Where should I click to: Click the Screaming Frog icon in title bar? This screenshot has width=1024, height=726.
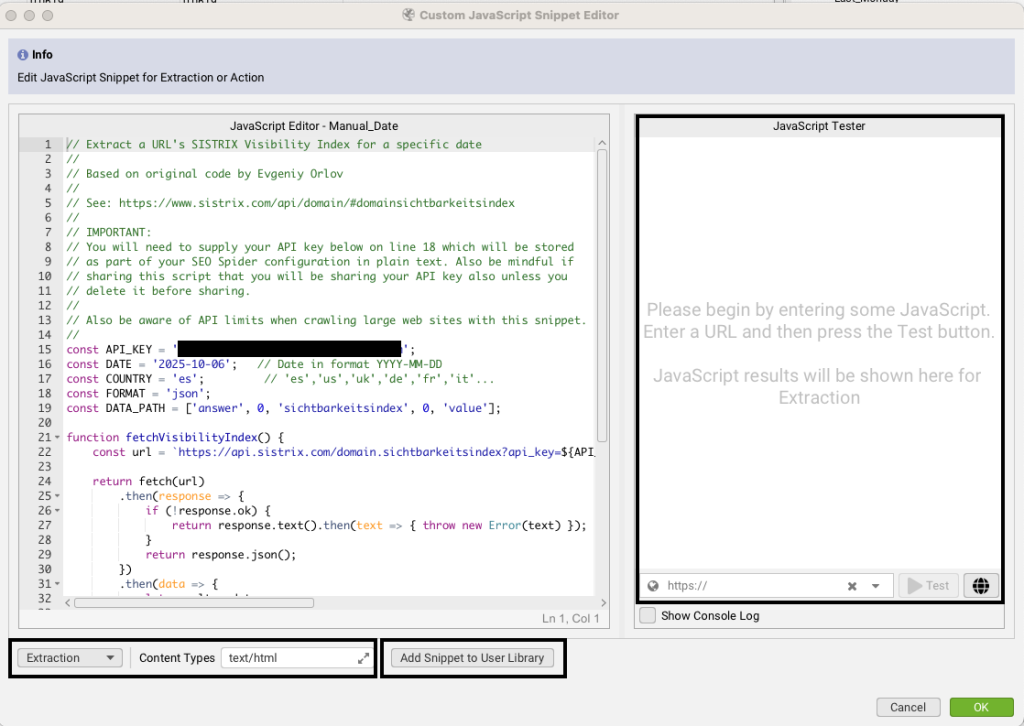[x=408, y=15]
